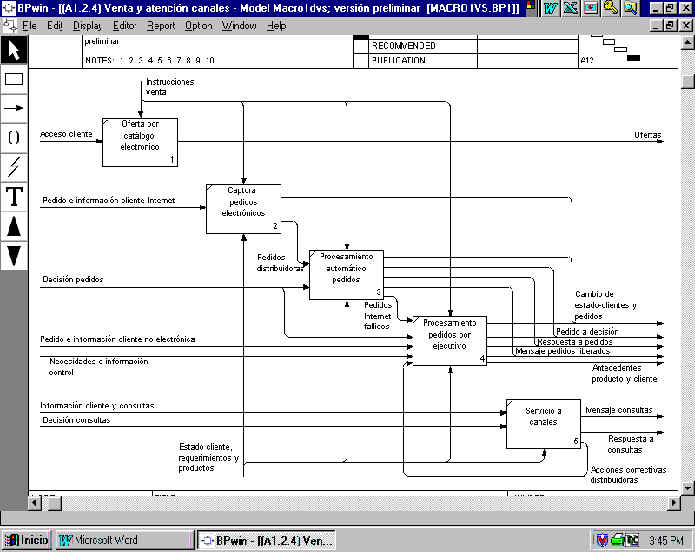Click the Necesidades e información control label
This screenshot has width=695, height=552.
(98, 367)
